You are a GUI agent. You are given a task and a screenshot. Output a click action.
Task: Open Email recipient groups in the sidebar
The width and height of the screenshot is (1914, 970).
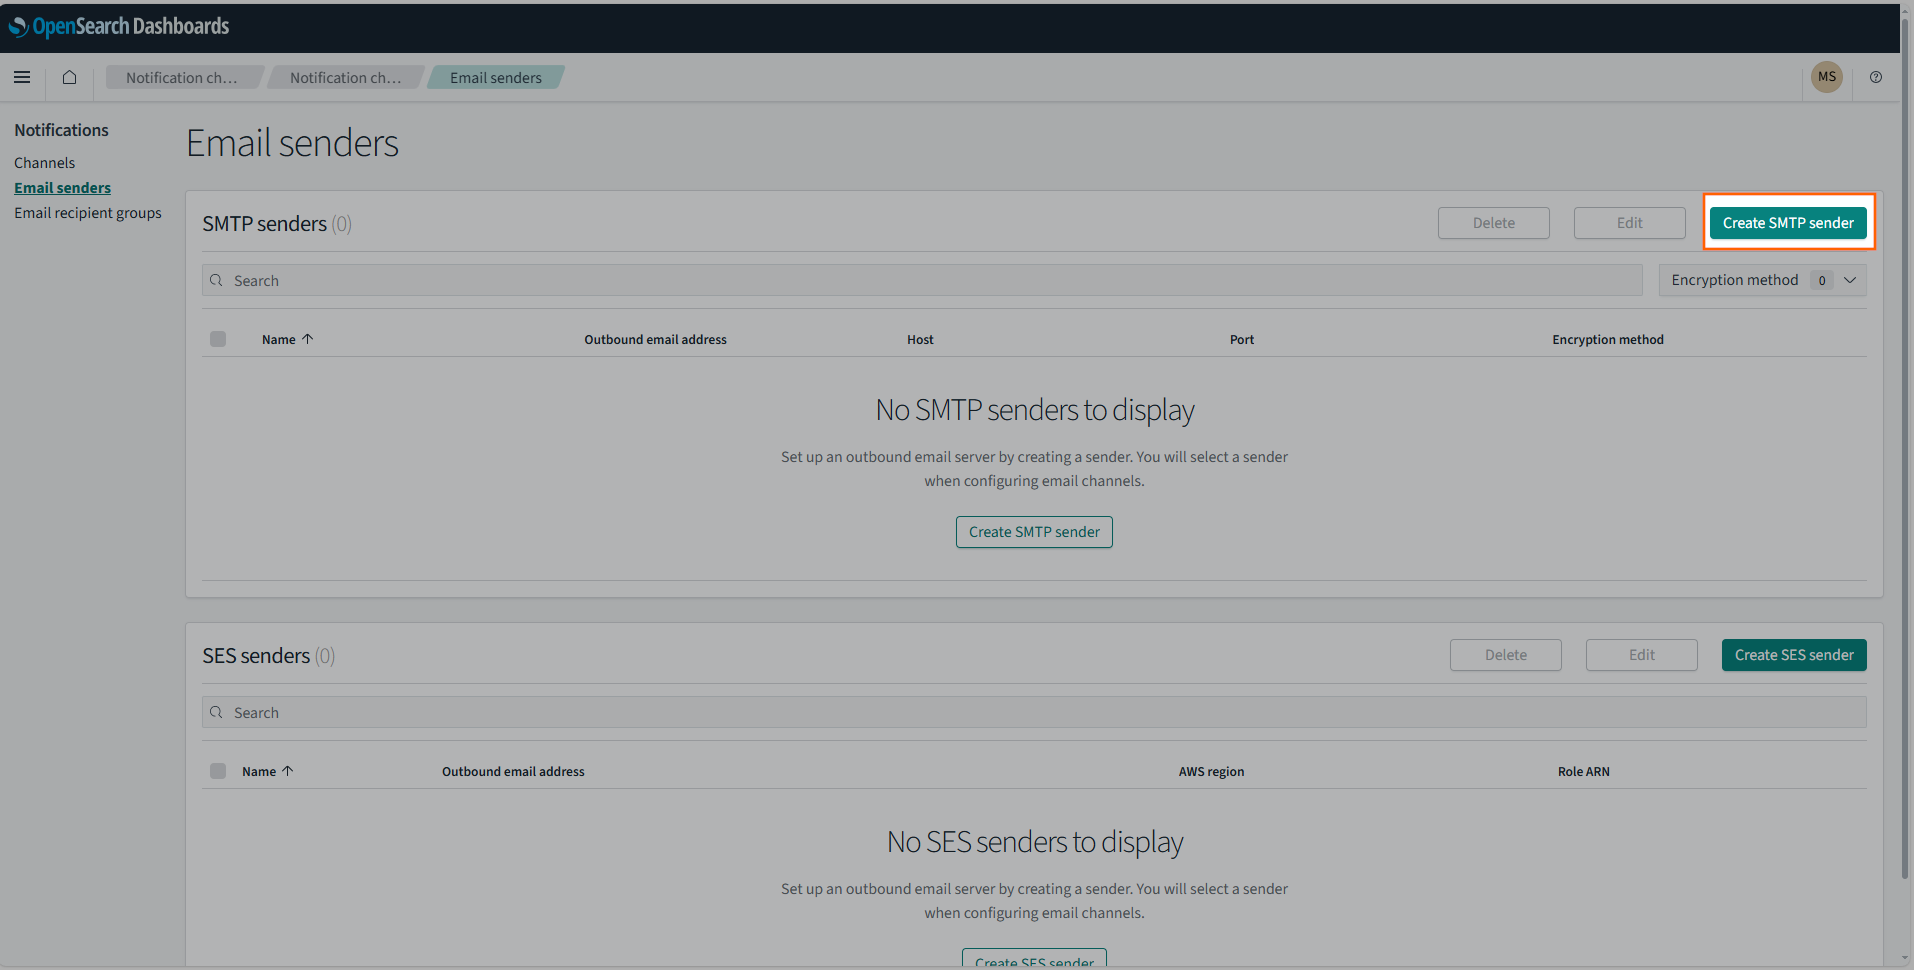pos(88,212)
